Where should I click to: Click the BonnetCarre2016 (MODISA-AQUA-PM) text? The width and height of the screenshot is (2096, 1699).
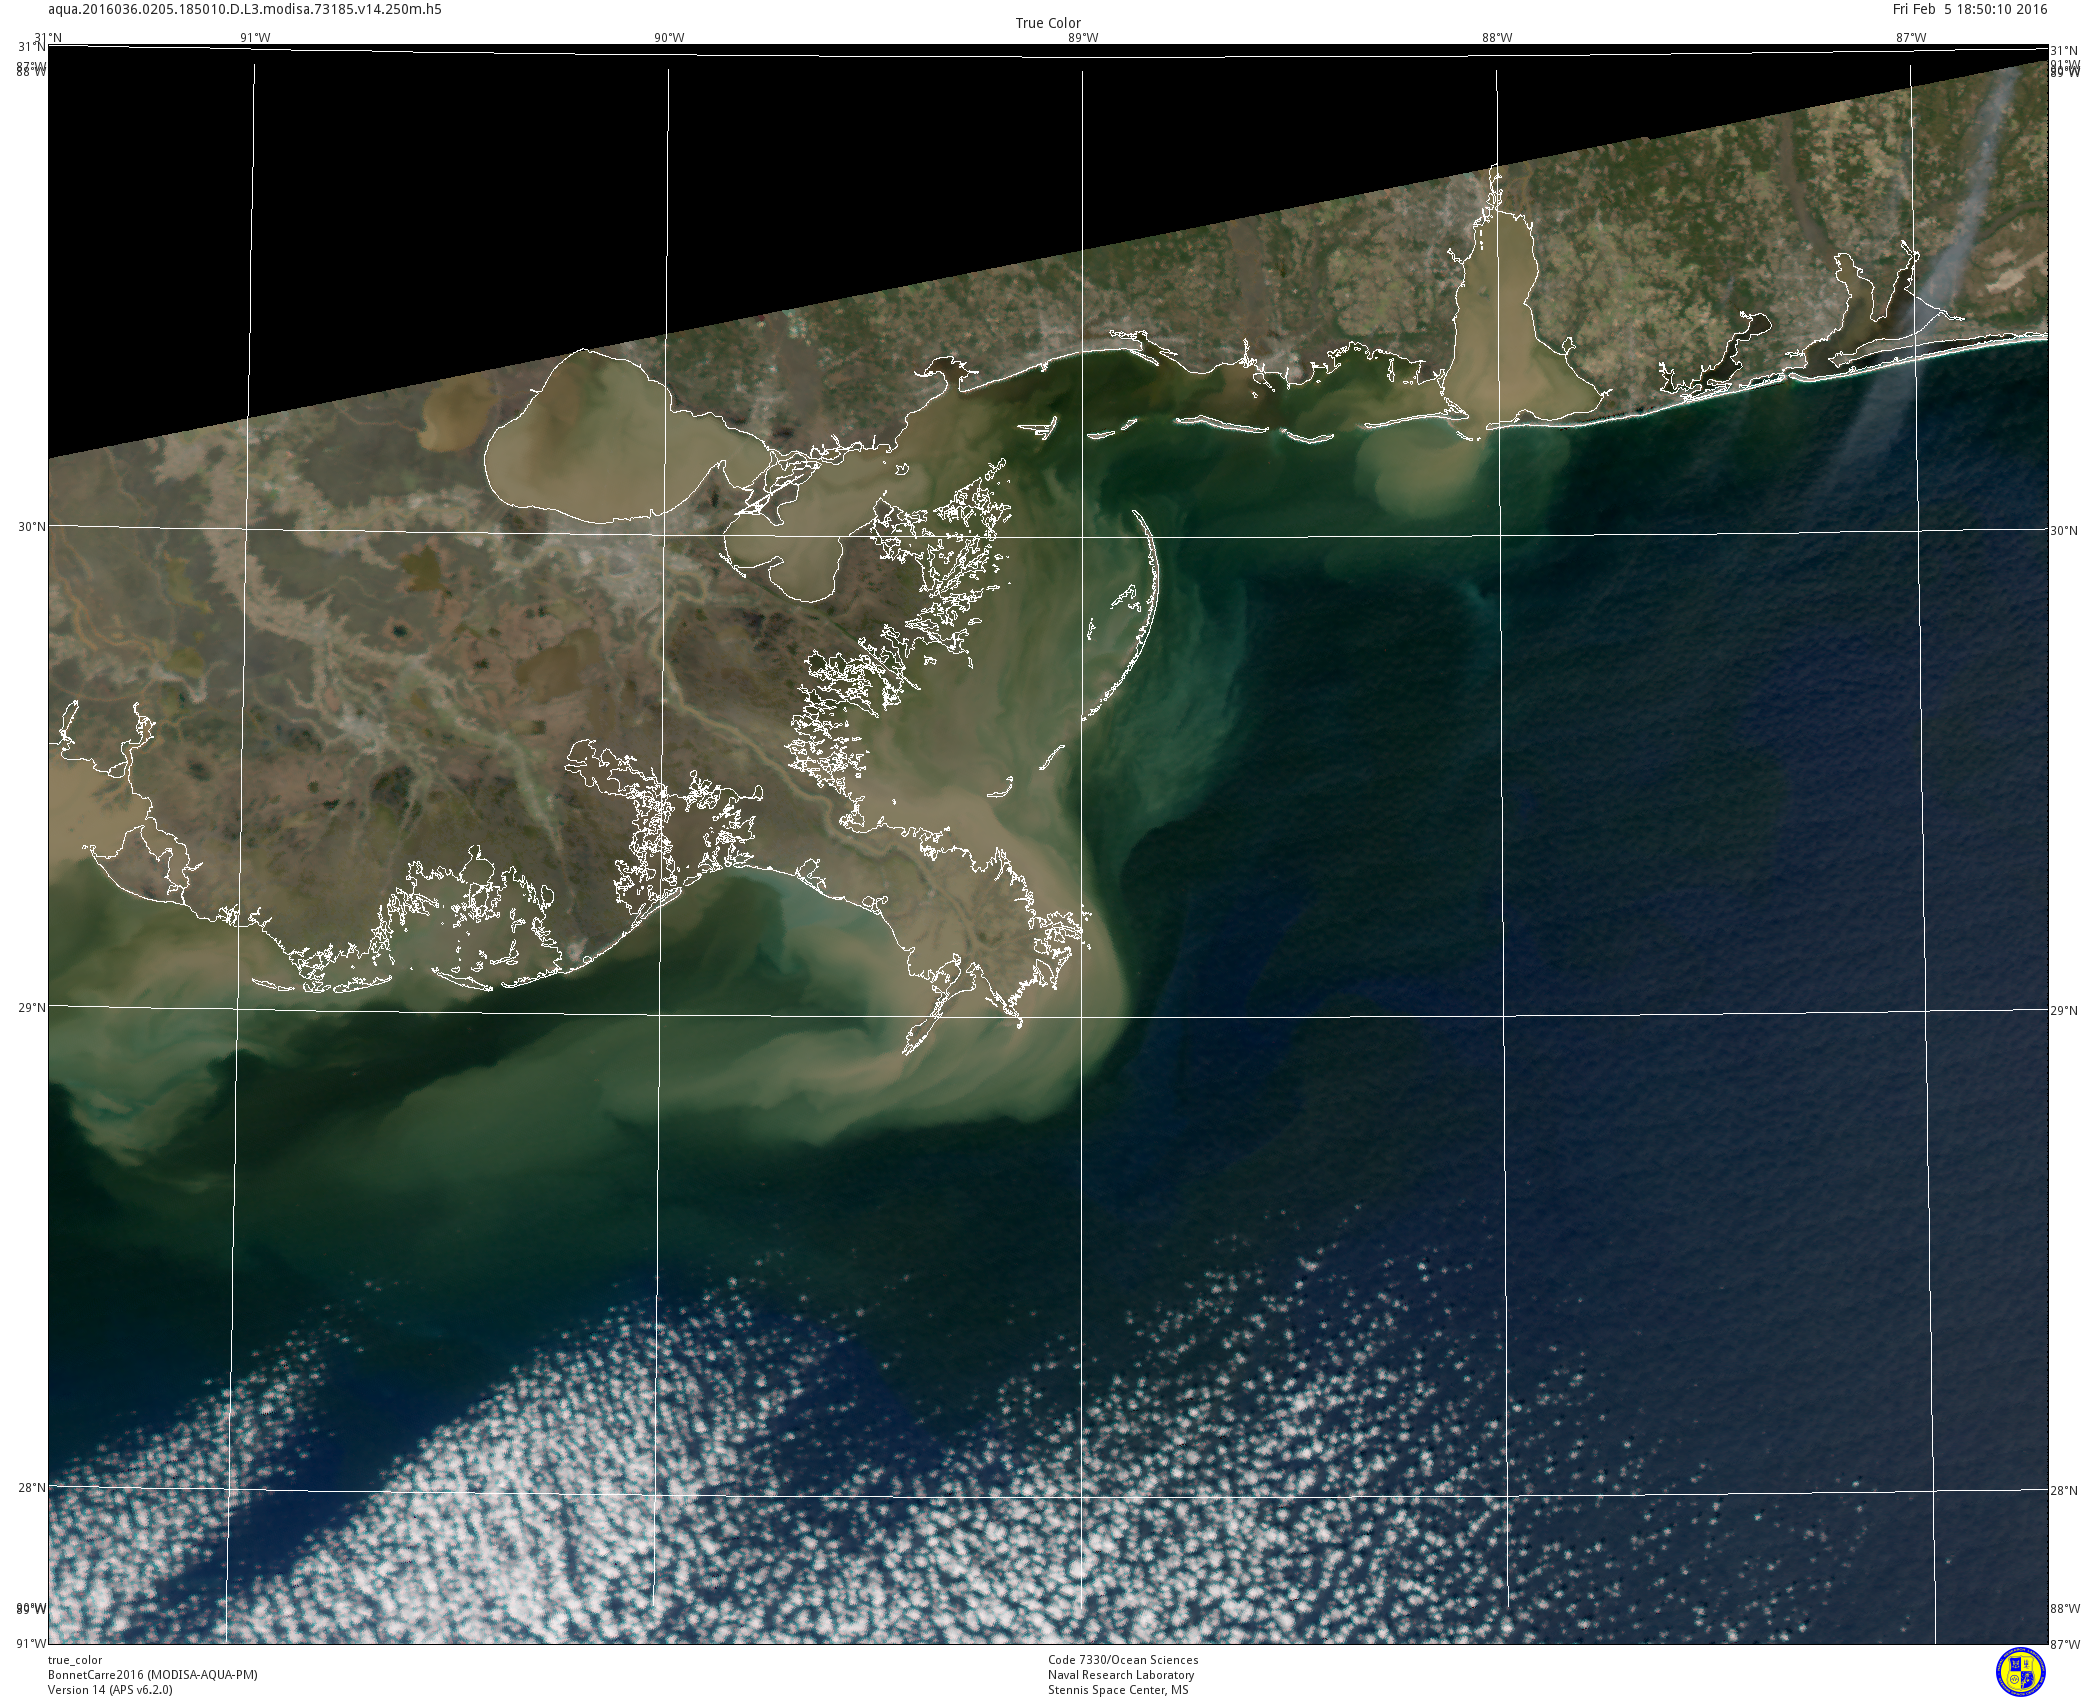[152, 1675]
